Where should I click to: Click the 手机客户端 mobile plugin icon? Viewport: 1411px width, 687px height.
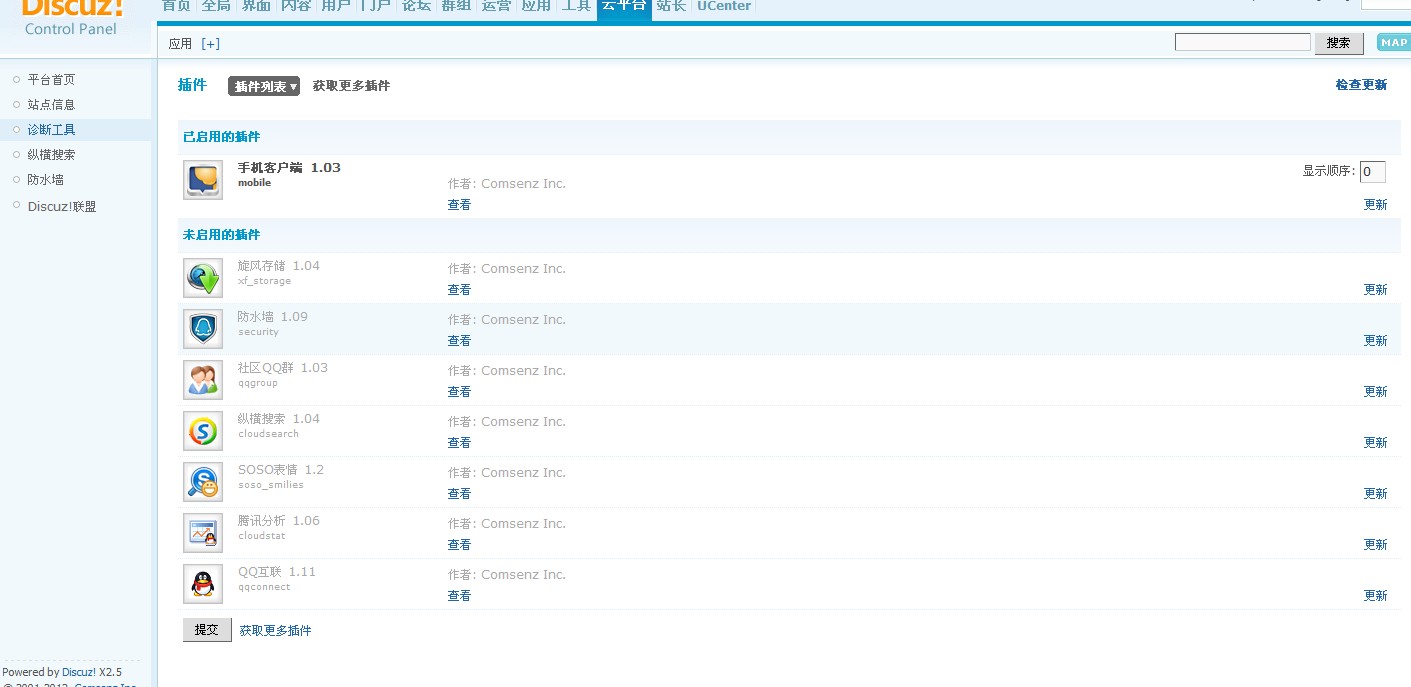point(203,180)
